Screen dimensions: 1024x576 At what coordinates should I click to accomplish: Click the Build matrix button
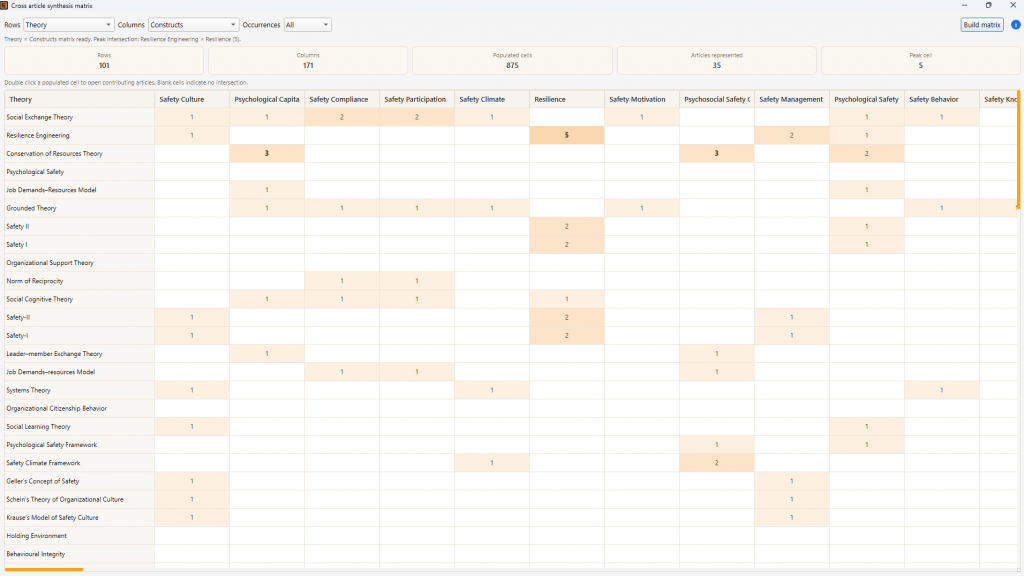(x=982, y=25)
